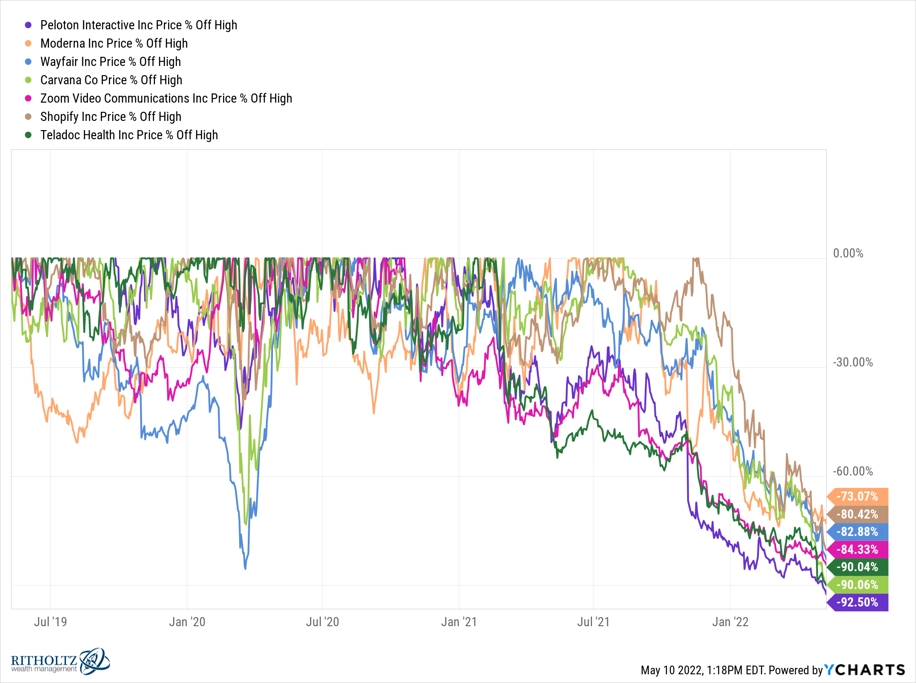Click the purple Peloton legend dot
This screenshot has width=916, height=683.
click(x=28, y=25)
